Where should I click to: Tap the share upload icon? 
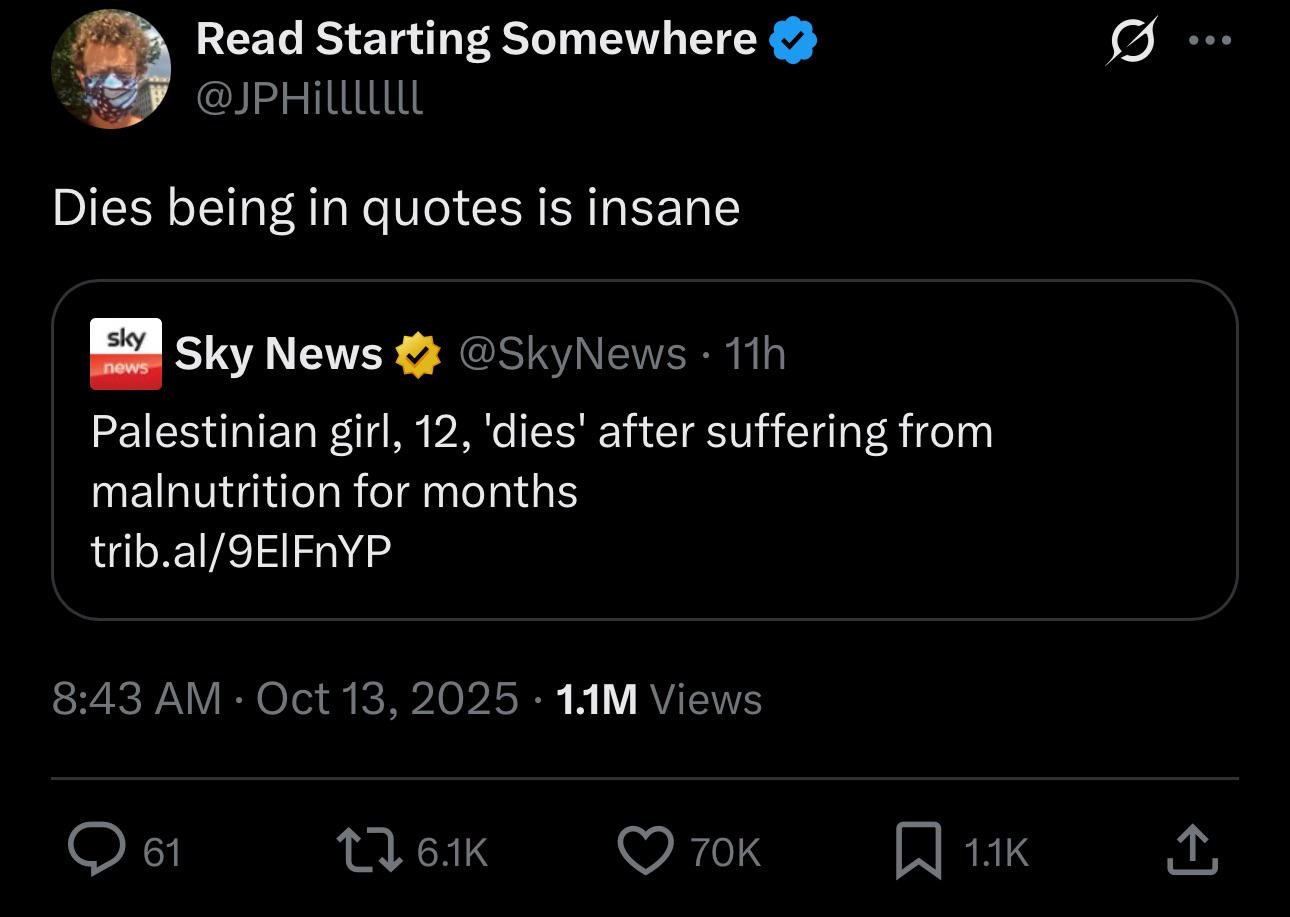[x=1192, y=851]
